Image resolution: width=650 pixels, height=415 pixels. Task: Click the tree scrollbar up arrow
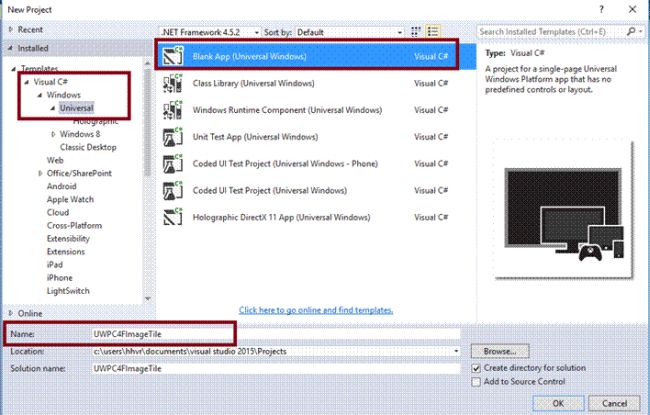click(148, 63)
